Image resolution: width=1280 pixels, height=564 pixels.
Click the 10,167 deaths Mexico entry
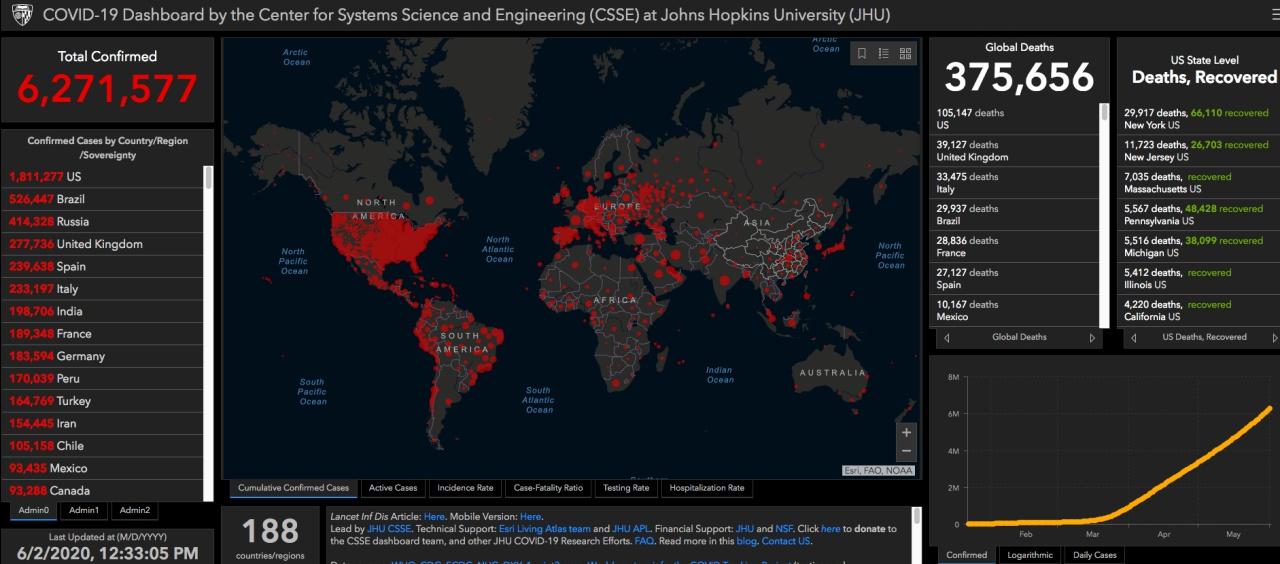(1014, 311)
